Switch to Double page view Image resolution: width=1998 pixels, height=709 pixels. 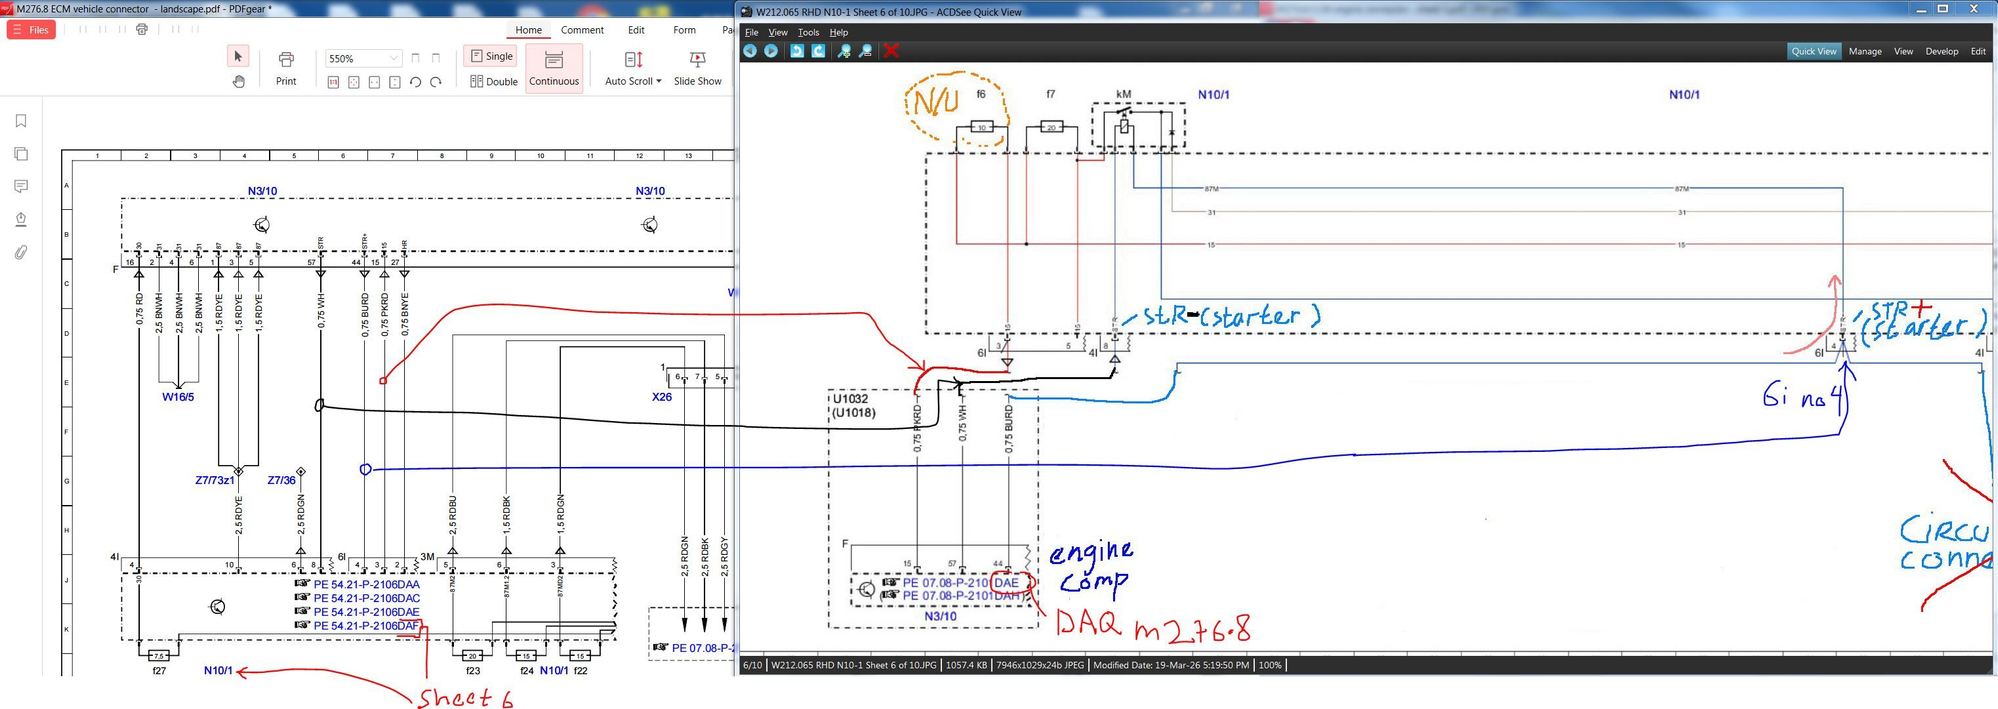coord(494,82)
